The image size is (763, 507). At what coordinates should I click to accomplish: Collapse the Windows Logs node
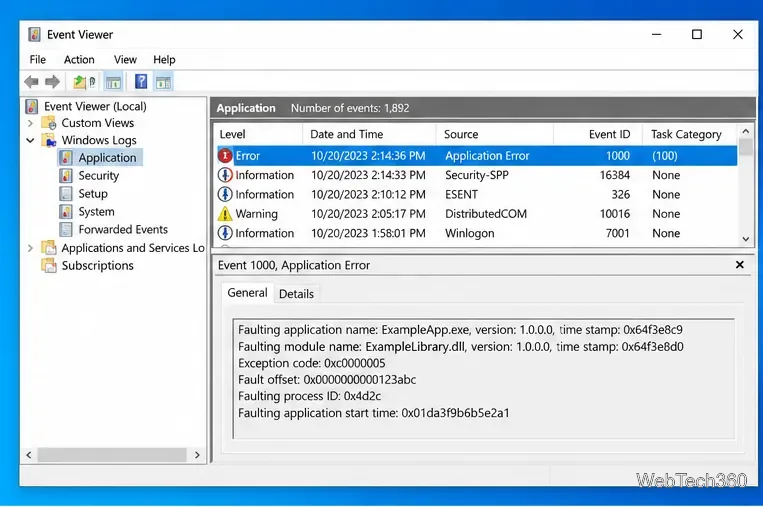pos(30,141)
